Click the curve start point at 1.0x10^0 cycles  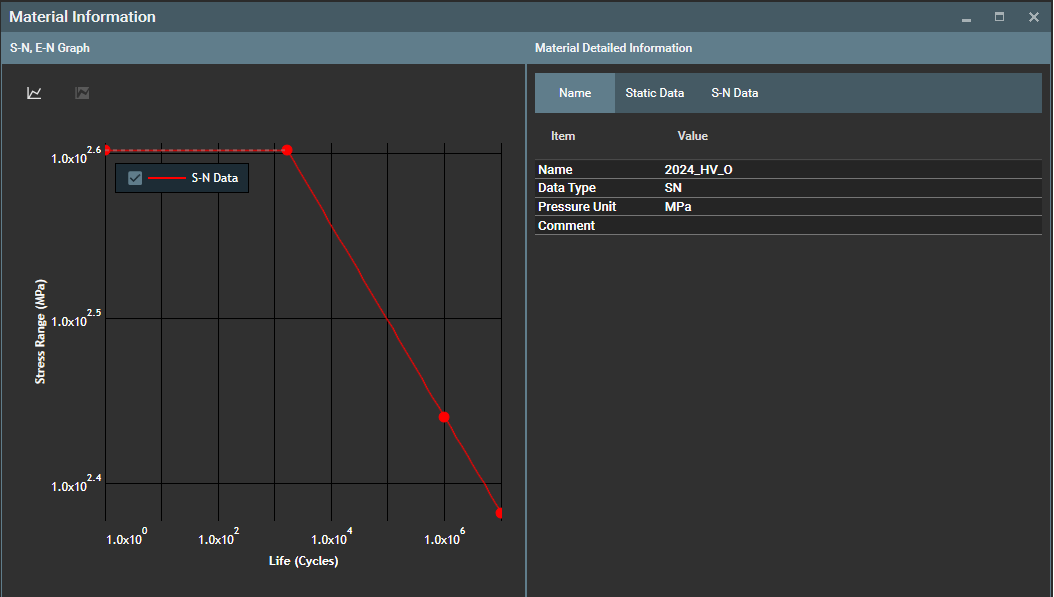click(106, 150)
